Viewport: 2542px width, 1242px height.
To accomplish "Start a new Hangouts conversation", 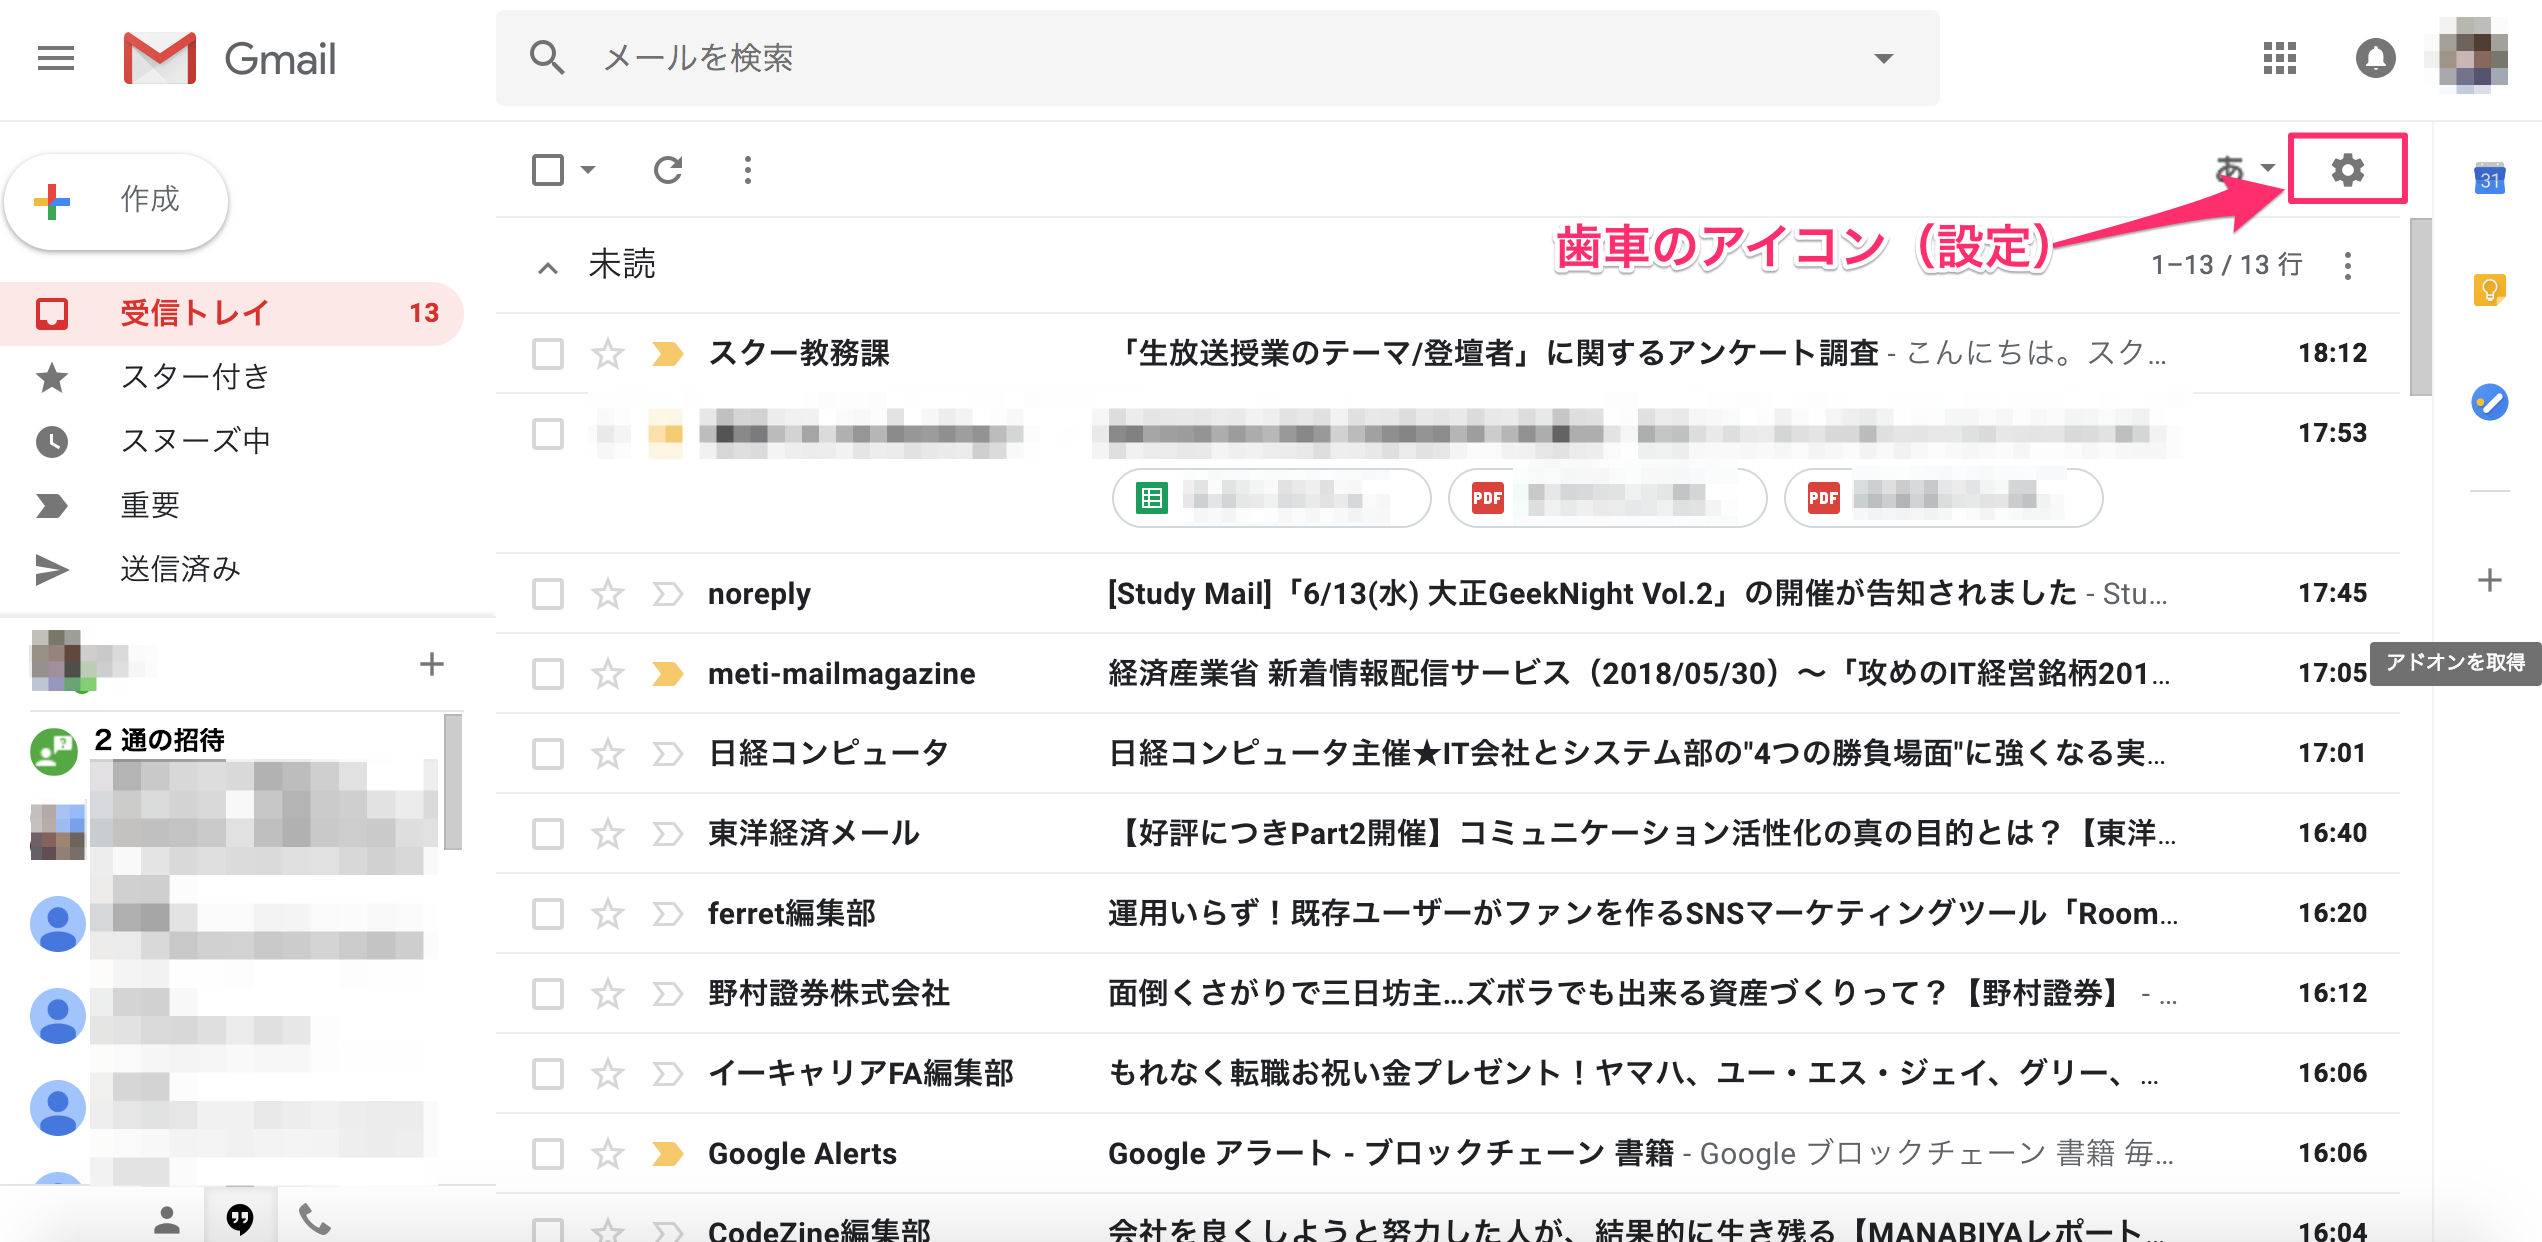I will 431,664.
